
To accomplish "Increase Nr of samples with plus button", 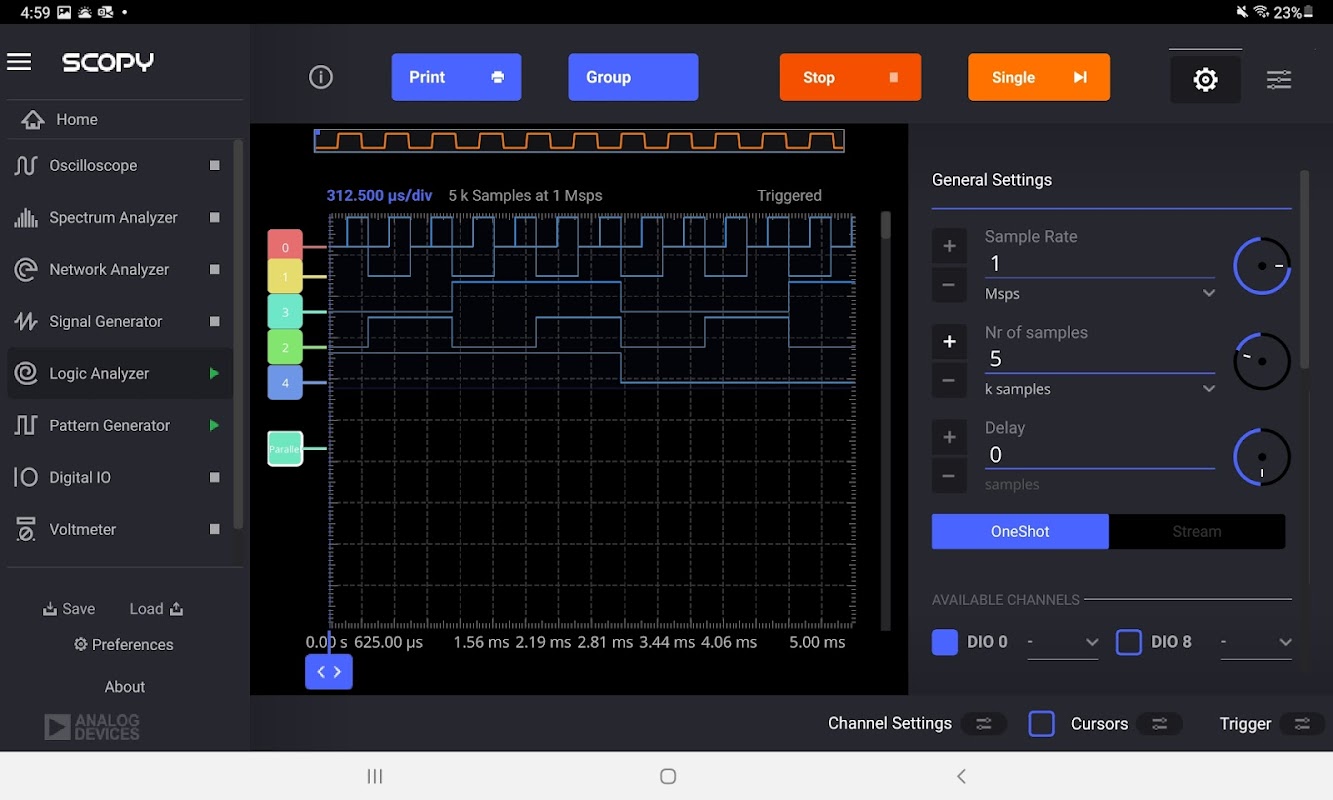I will tap(949, 342).
